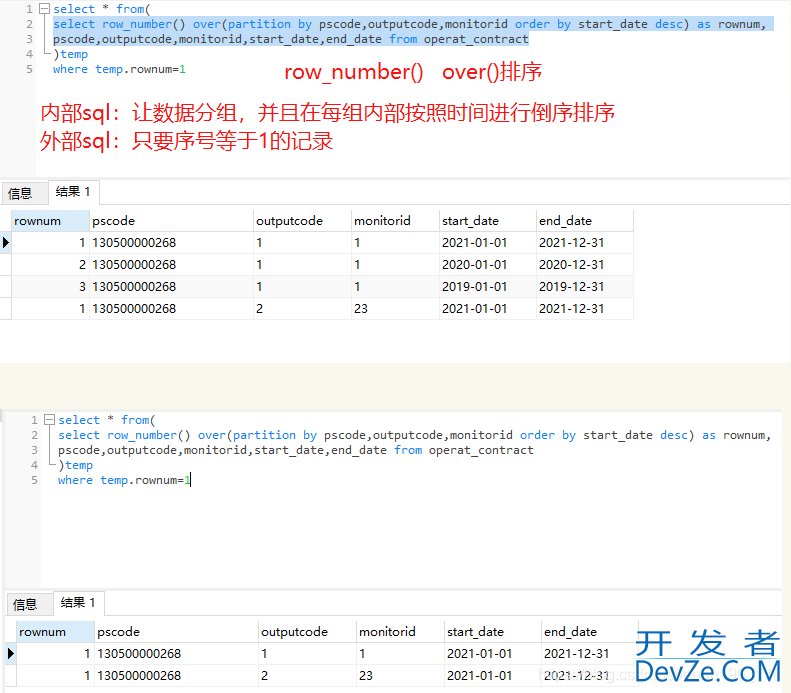Place cursor on line 1 in upper editor

(102, 9)
